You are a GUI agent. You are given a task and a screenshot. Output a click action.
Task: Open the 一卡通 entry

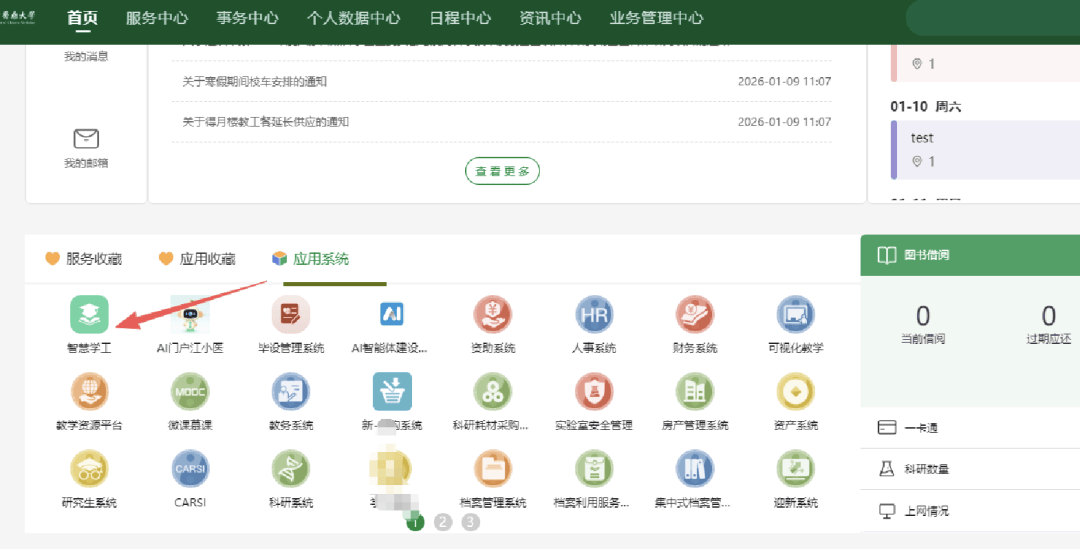coord(970,428)
